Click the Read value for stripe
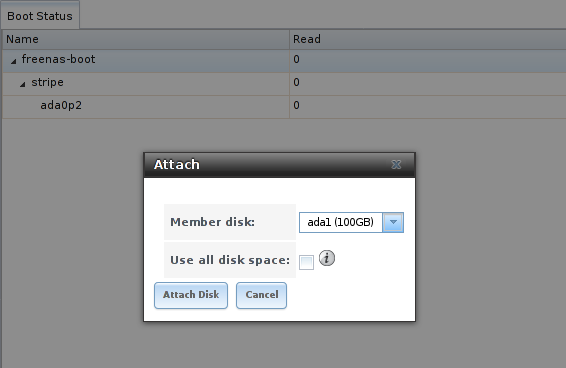The height and width of the screenshot is (368, 566). point(296,82)
